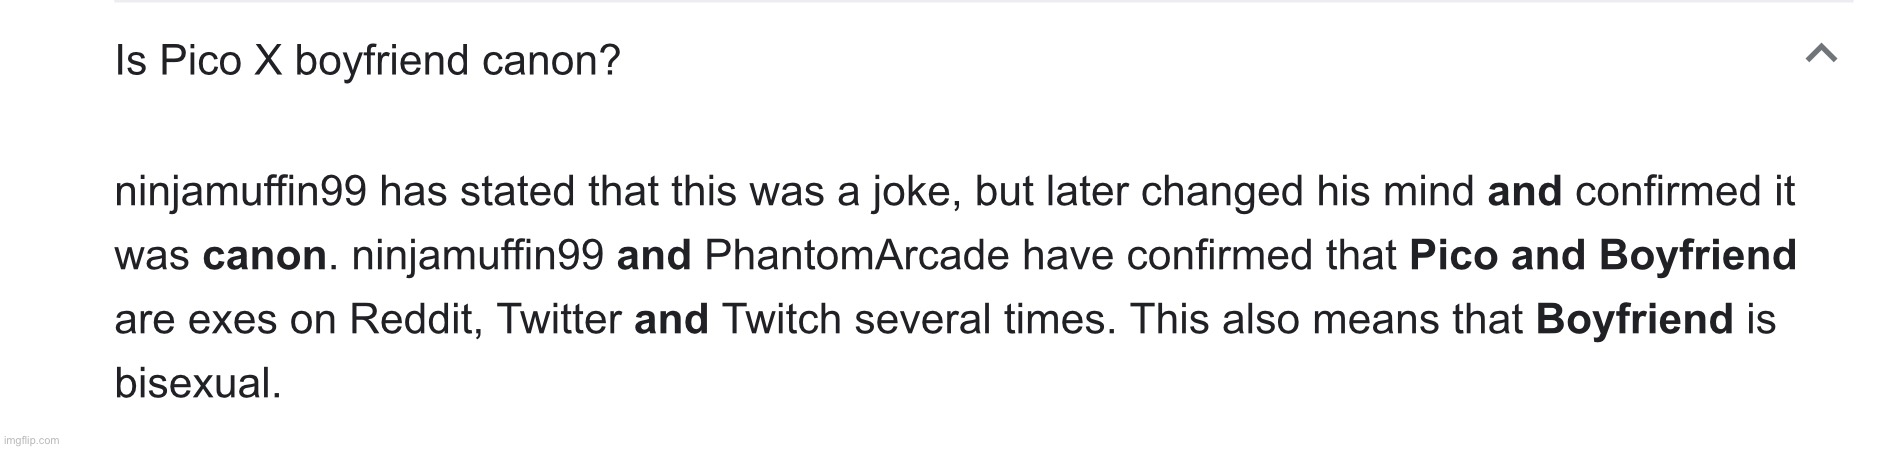Click the imgflip.com watermark
Image resolution: width=1885 pixels, height=449 pixels.
(x=32, y=440)
